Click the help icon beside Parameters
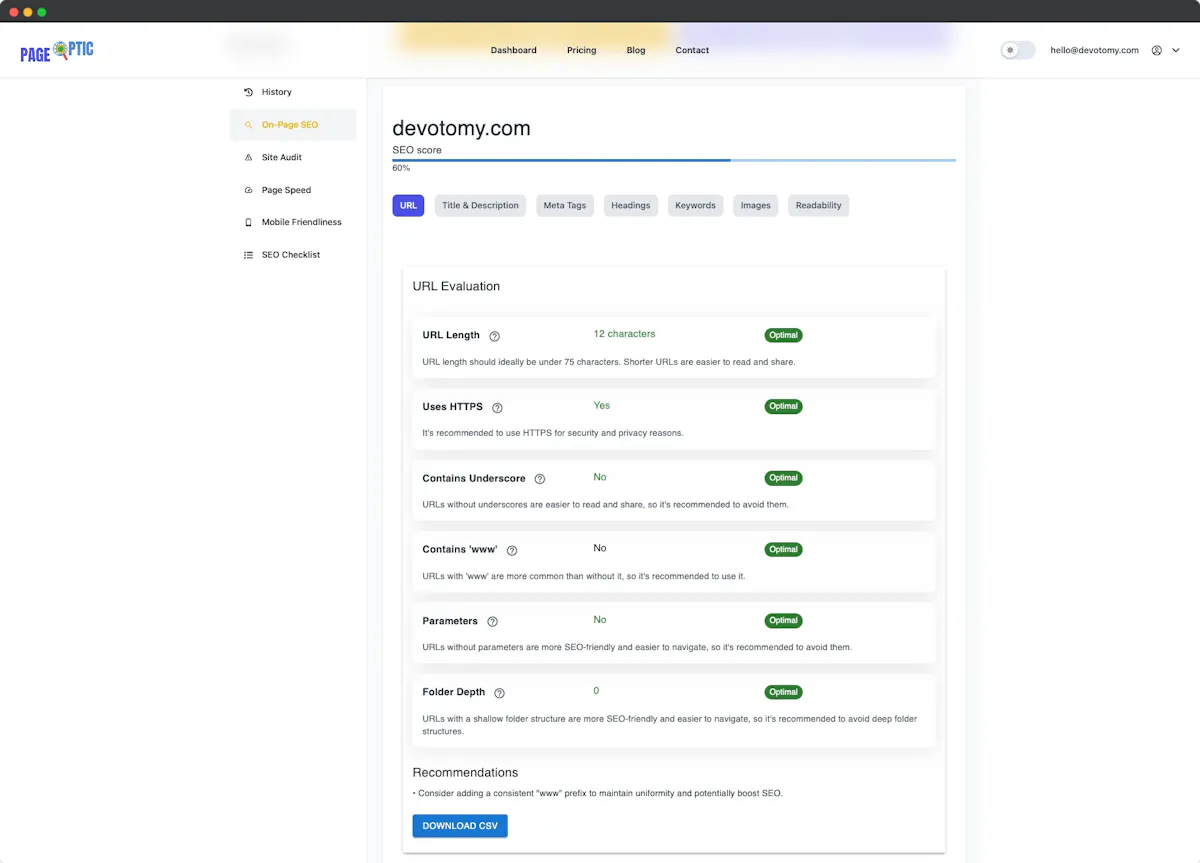This screenshot has width=1200, height=863. pos(492,622)
